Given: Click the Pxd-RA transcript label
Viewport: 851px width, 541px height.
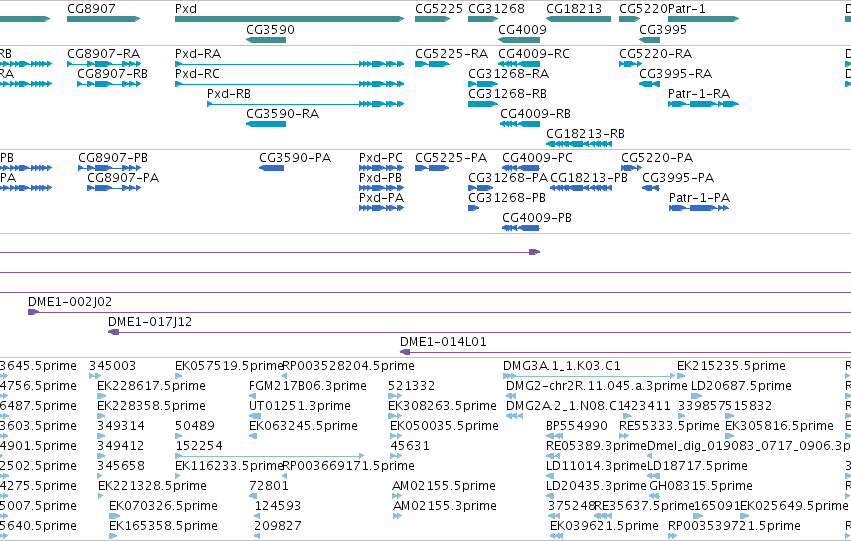Looking at the screenshot, I should tap(198, 54).
